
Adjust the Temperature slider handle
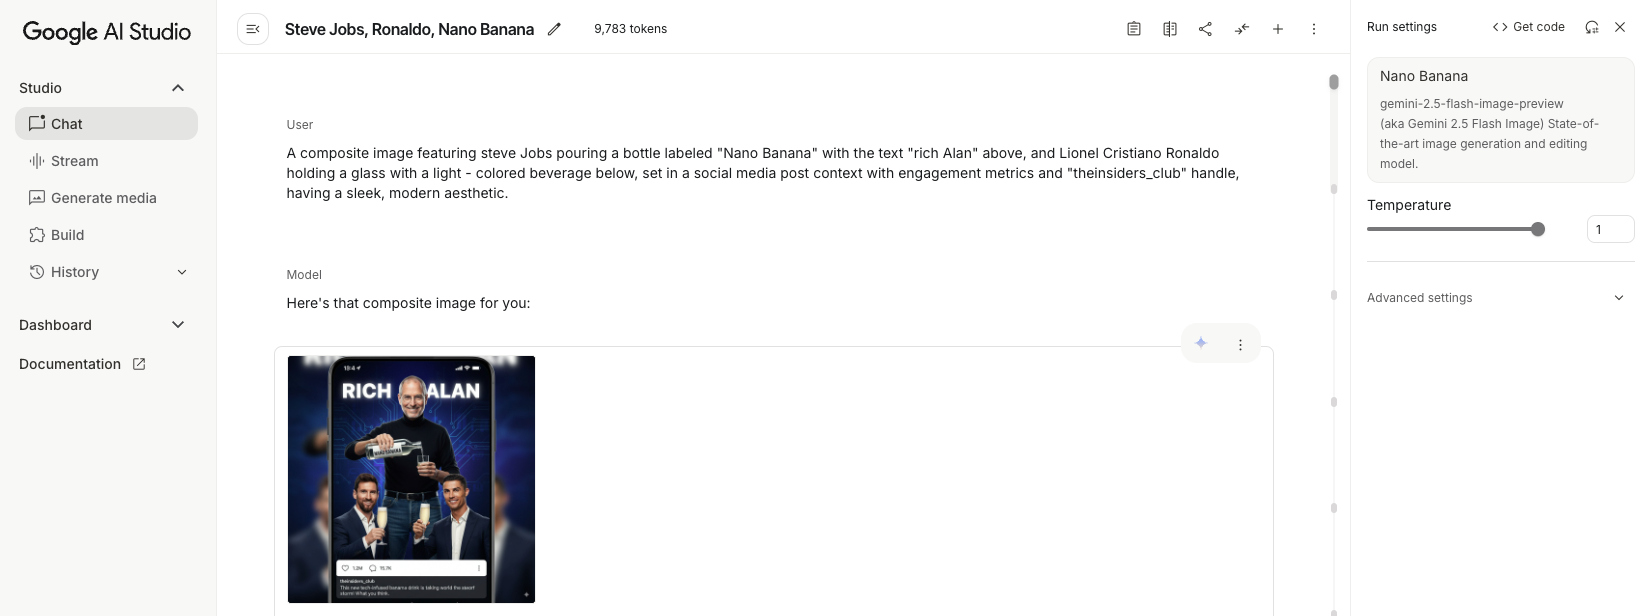[x=1538, y=229]
